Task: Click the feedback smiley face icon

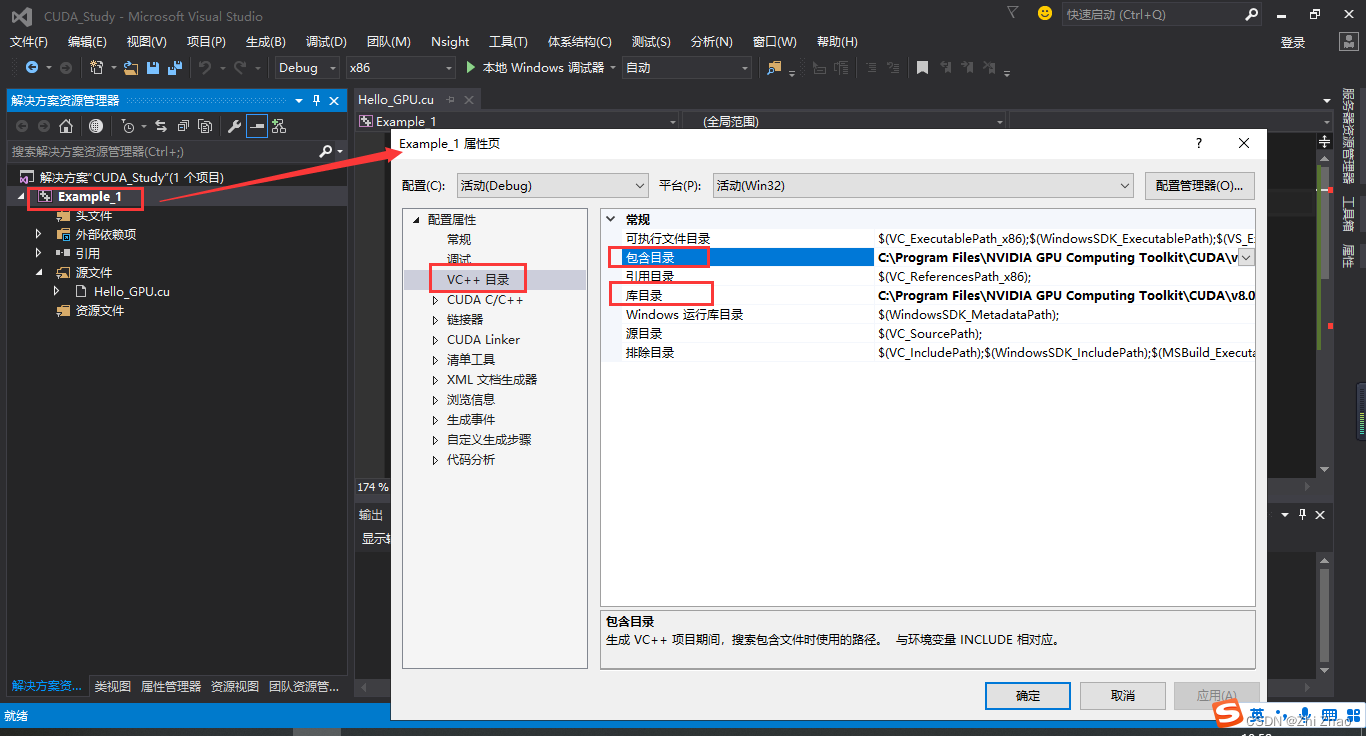Action: [1045, 13]
